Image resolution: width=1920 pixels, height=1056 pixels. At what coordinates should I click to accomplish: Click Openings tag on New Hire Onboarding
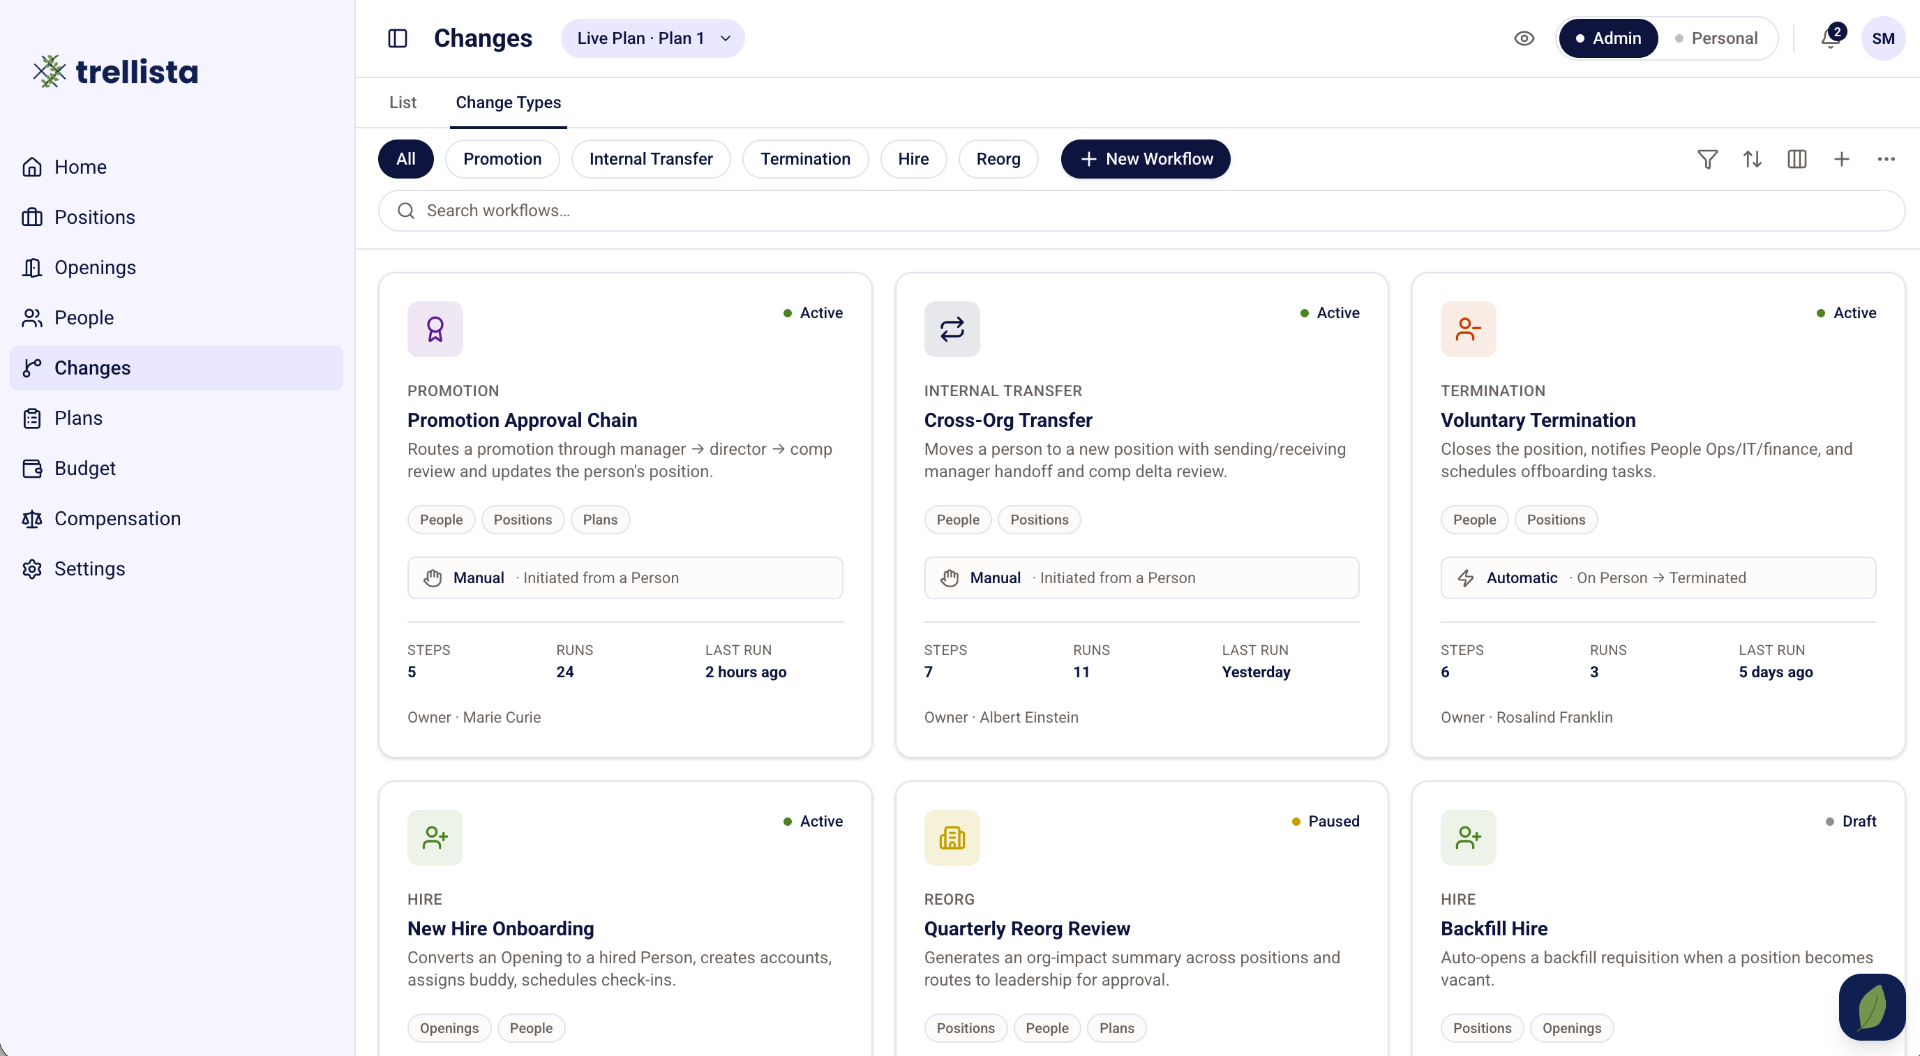tap(449, 1029)
